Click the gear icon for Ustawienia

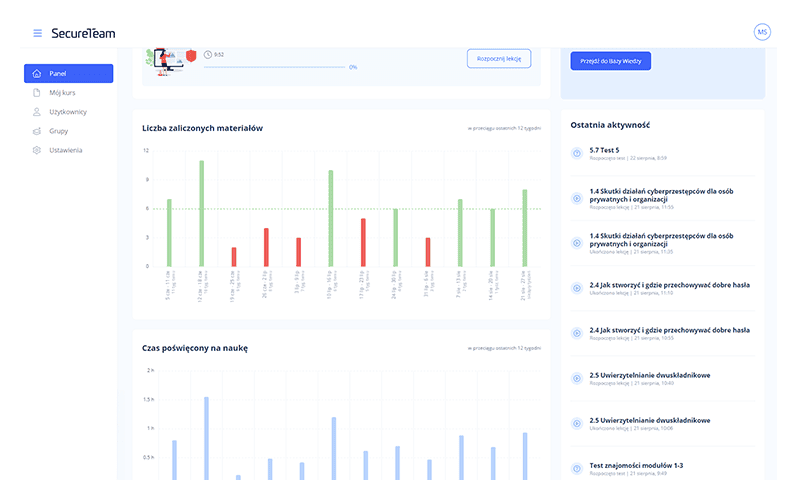coord(37,150)
